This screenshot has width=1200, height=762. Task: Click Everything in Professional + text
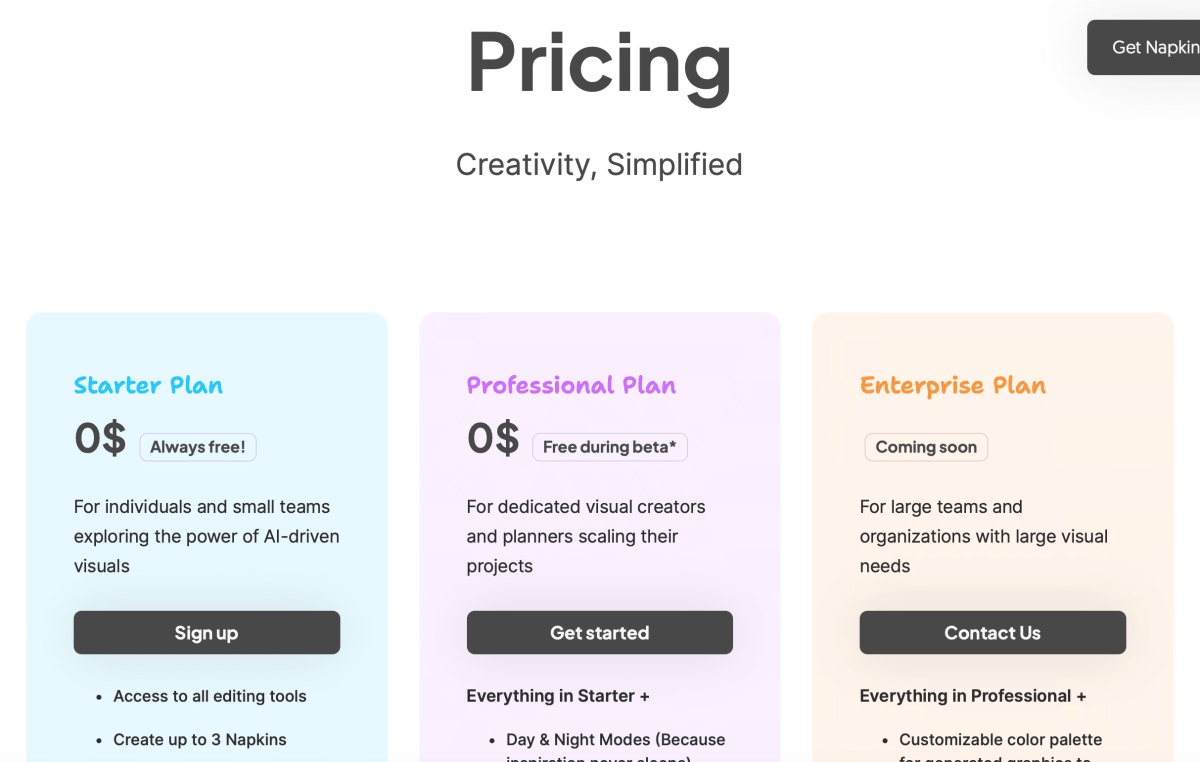(x=972, y=696)
